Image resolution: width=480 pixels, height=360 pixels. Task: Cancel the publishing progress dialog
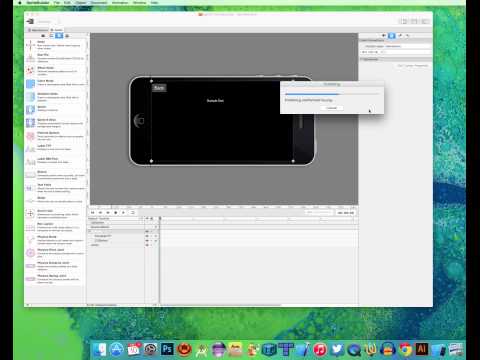click(x=332, y=108)
